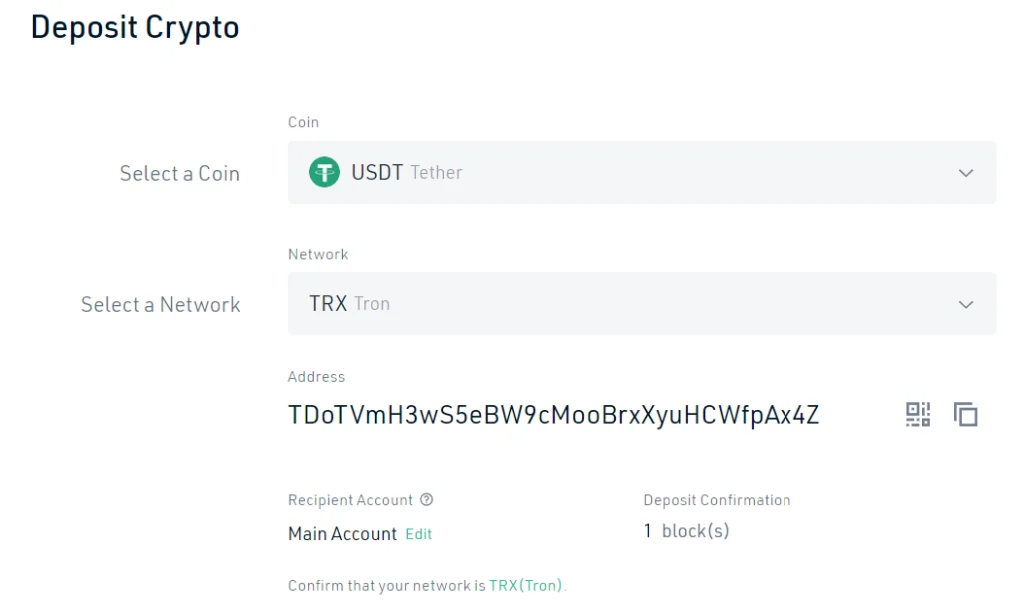Edit the recipient Main Account

coord(419,534)
